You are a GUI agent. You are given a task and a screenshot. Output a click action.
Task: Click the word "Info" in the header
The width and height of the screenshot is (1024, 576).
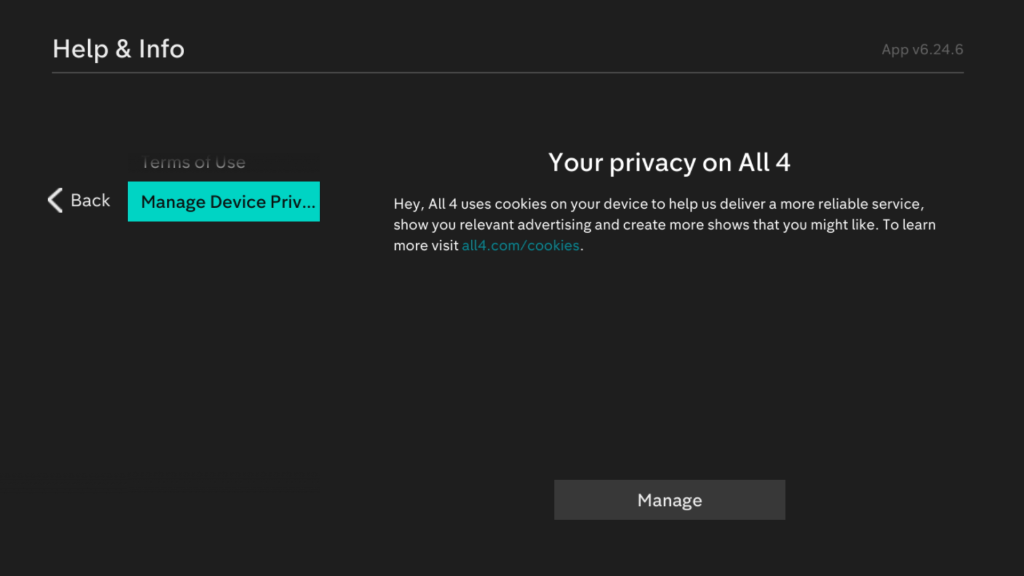162,49
